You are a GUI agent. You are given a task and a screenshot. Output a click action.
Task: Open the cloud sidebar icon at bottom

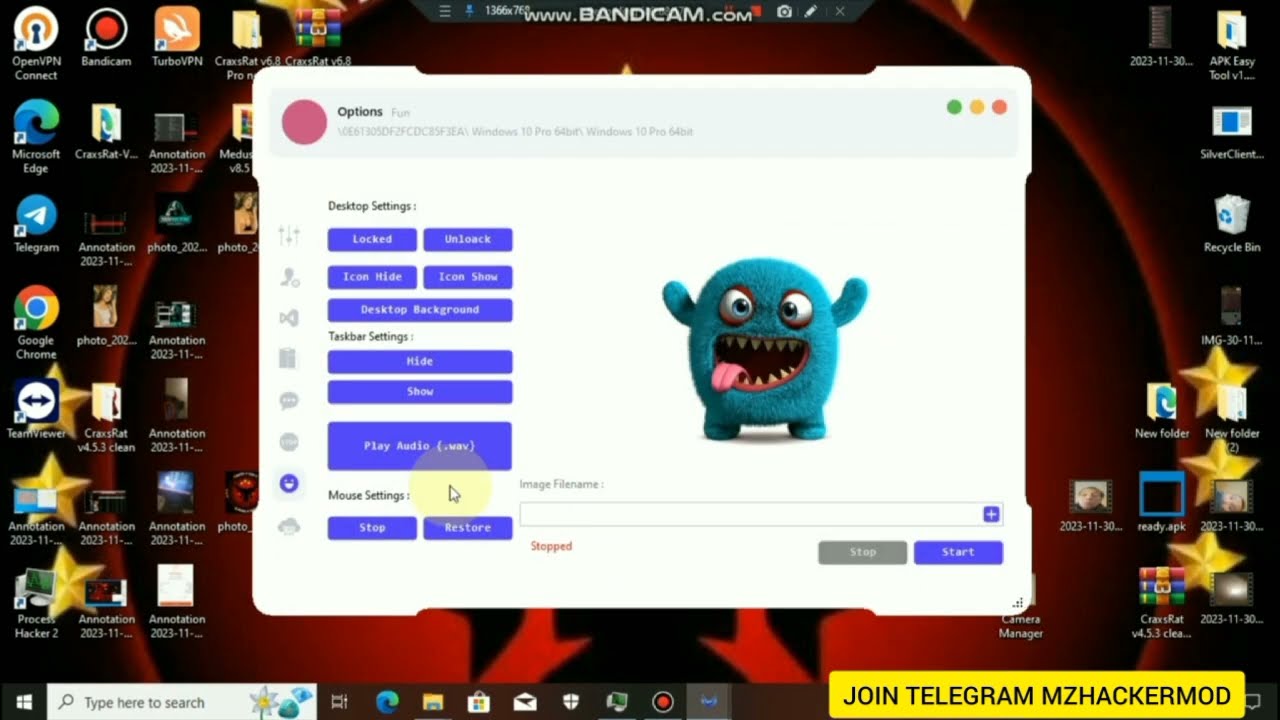point(289,526)
